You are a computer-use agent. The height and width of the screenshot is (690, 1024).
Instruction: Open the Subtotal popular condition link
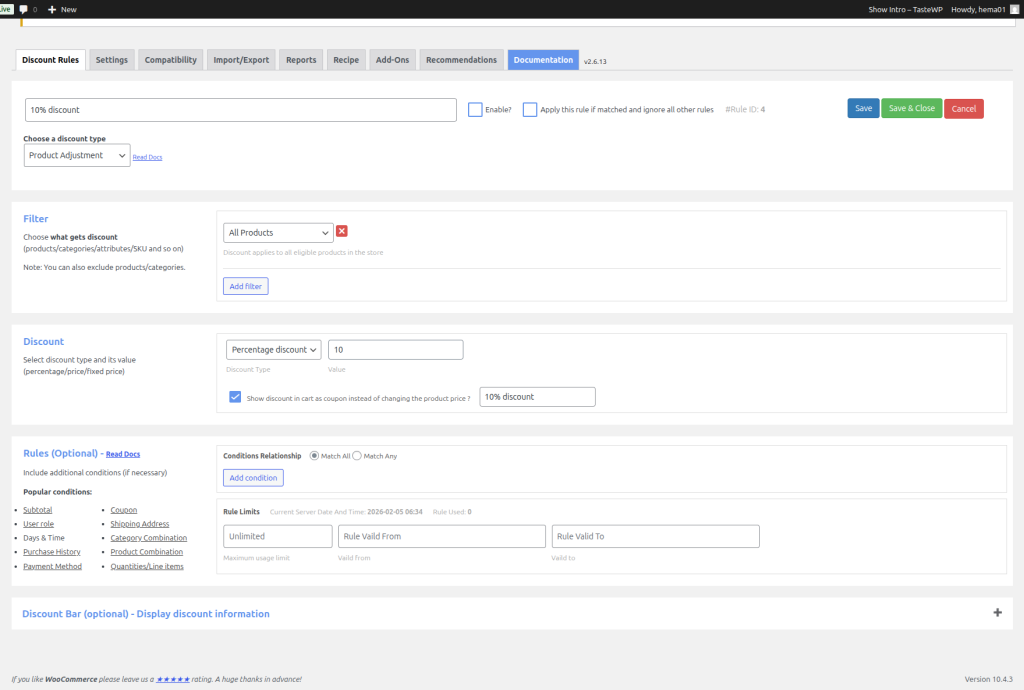[x=37, y=510]
